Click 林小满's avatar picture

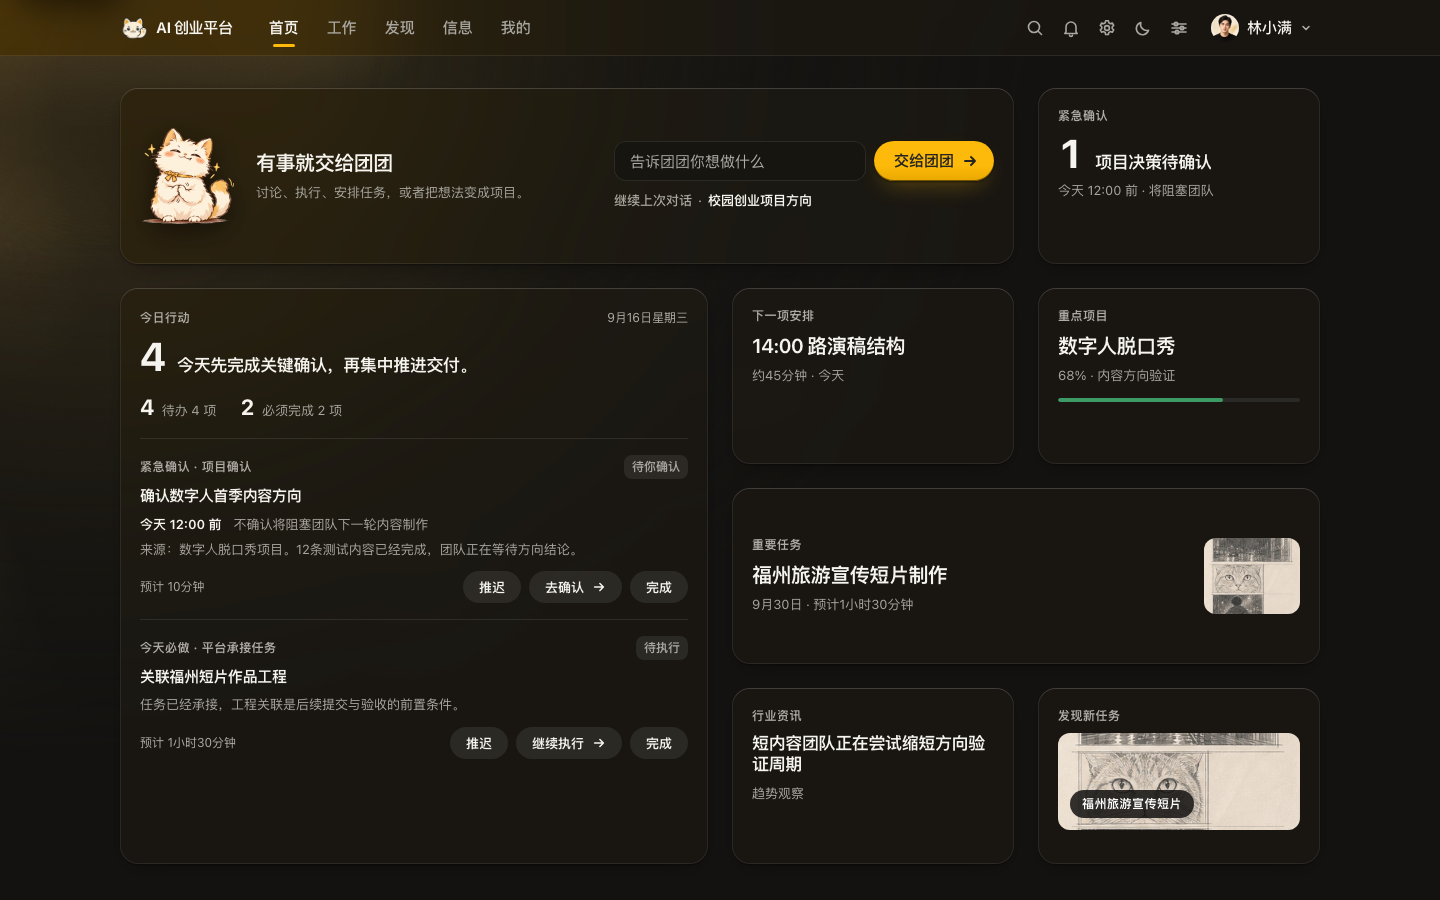(1225, 28)
